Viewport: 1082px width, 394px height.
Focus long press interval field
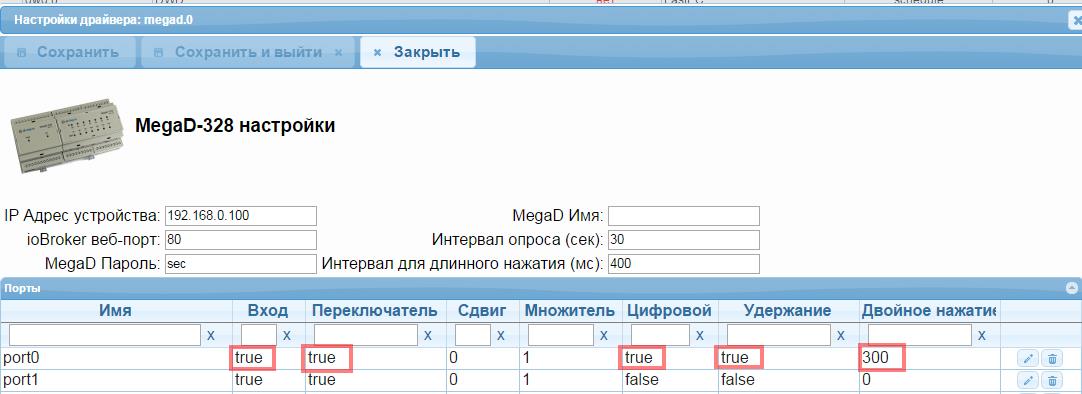pyautogui.click(x=684, y=264)
